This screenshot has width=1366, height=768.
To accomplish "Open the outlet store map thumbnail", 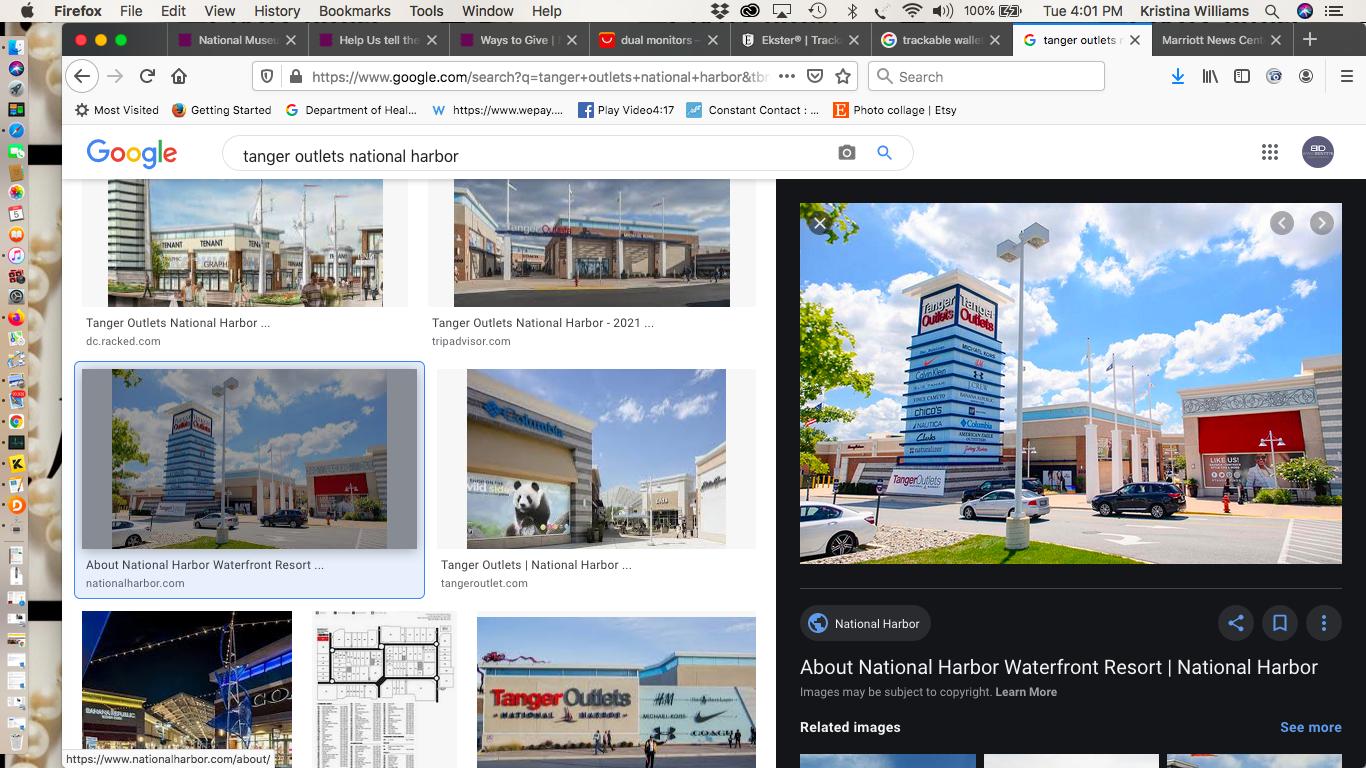I will coord(385,689).
